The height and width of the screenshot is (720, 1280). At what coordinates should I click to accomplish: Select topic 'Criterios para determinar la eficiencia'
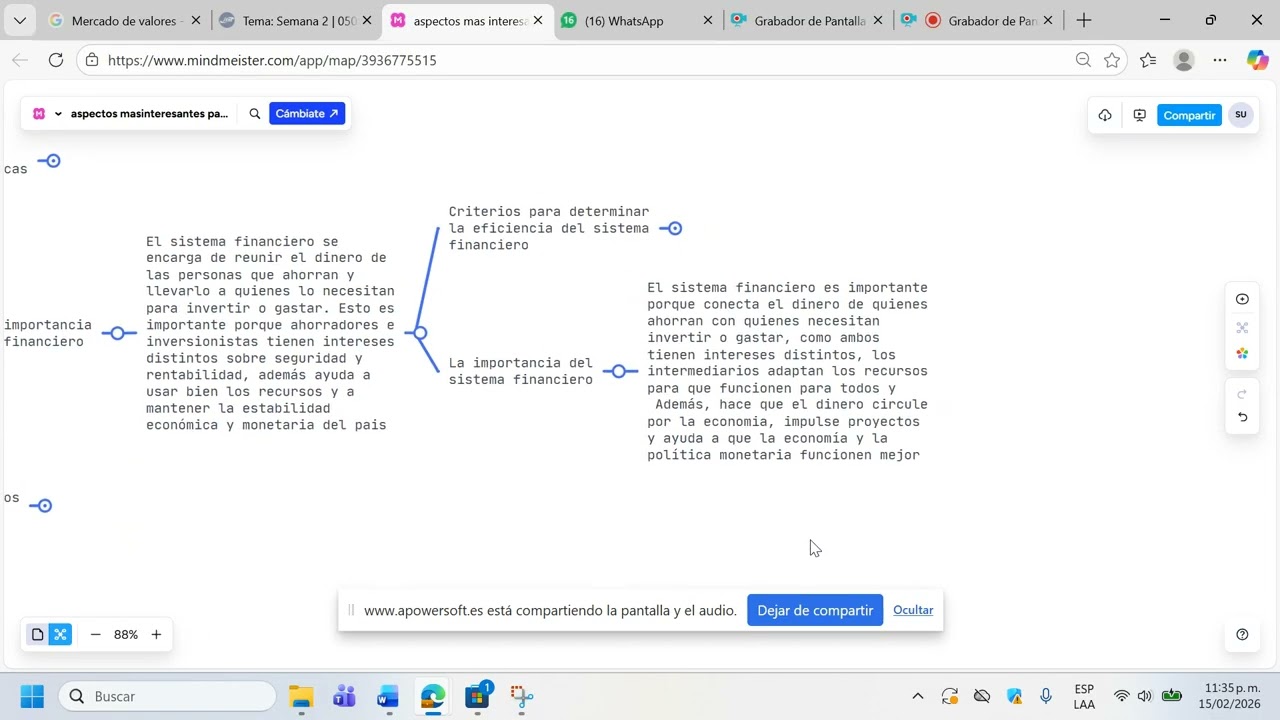tap(549, 228)
